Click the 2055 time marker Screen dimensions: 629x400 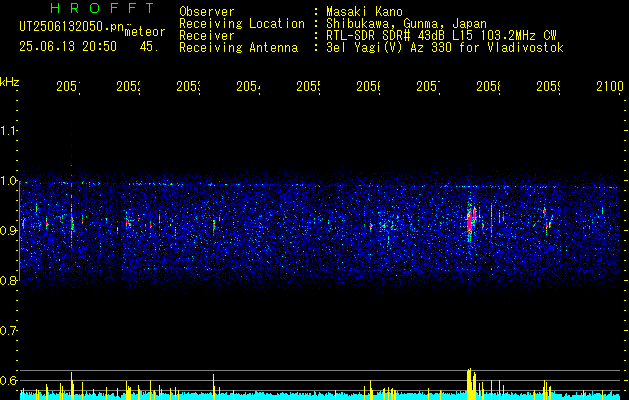tap(308, 86)
